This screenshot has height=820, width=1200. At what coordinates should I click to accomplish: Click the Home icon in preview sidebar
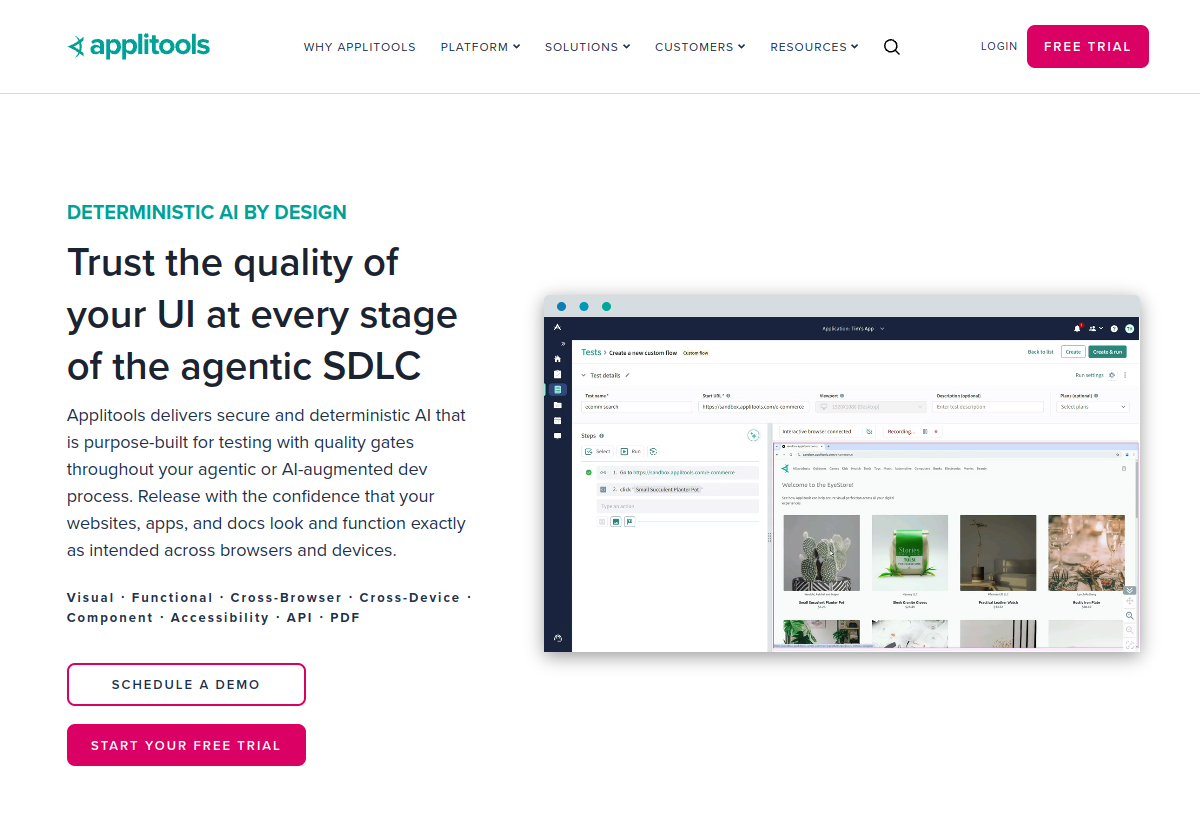point(557,359)
